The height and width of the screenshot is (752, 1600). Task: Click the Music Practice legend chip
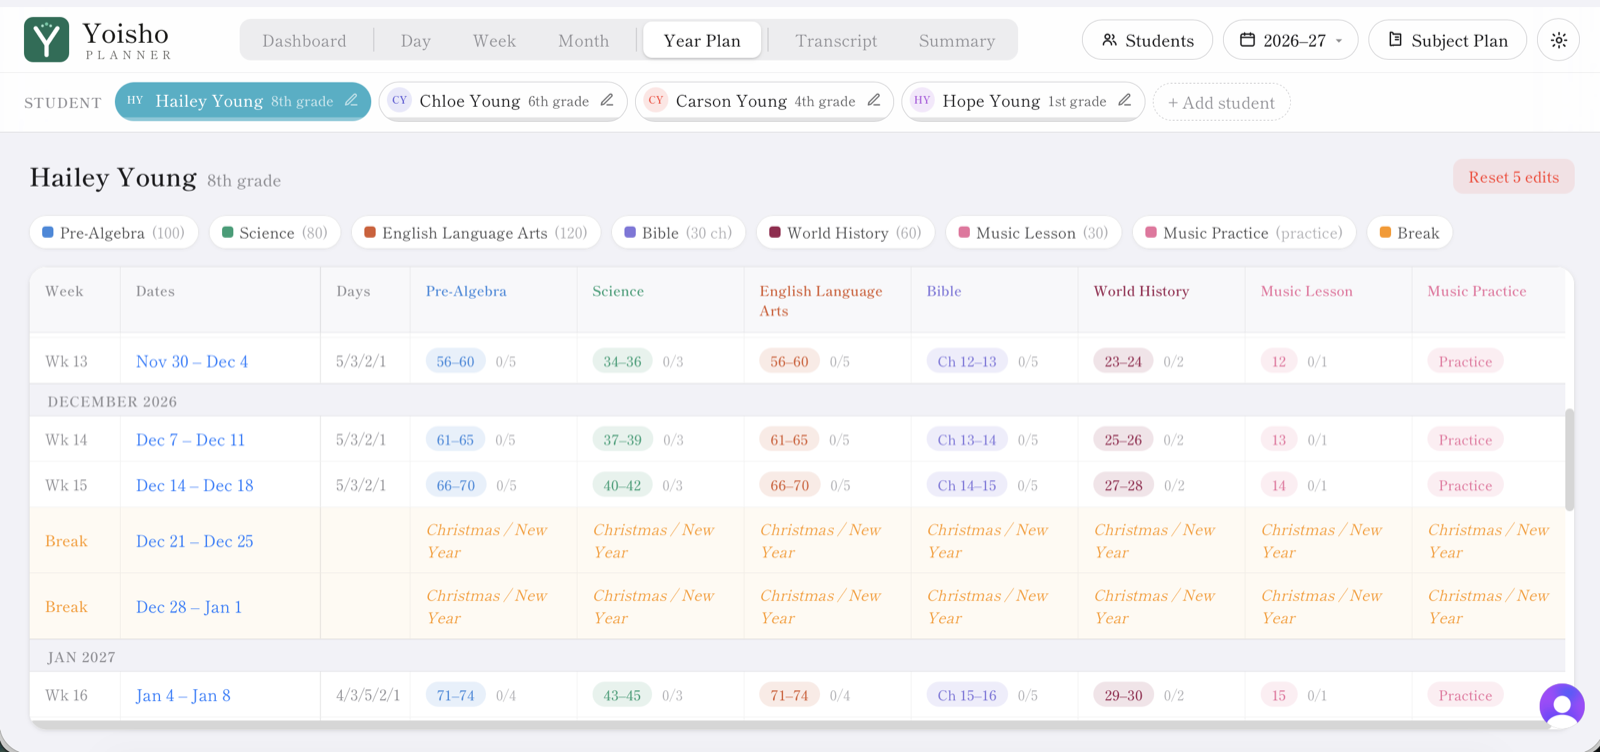pos(1244,233)
